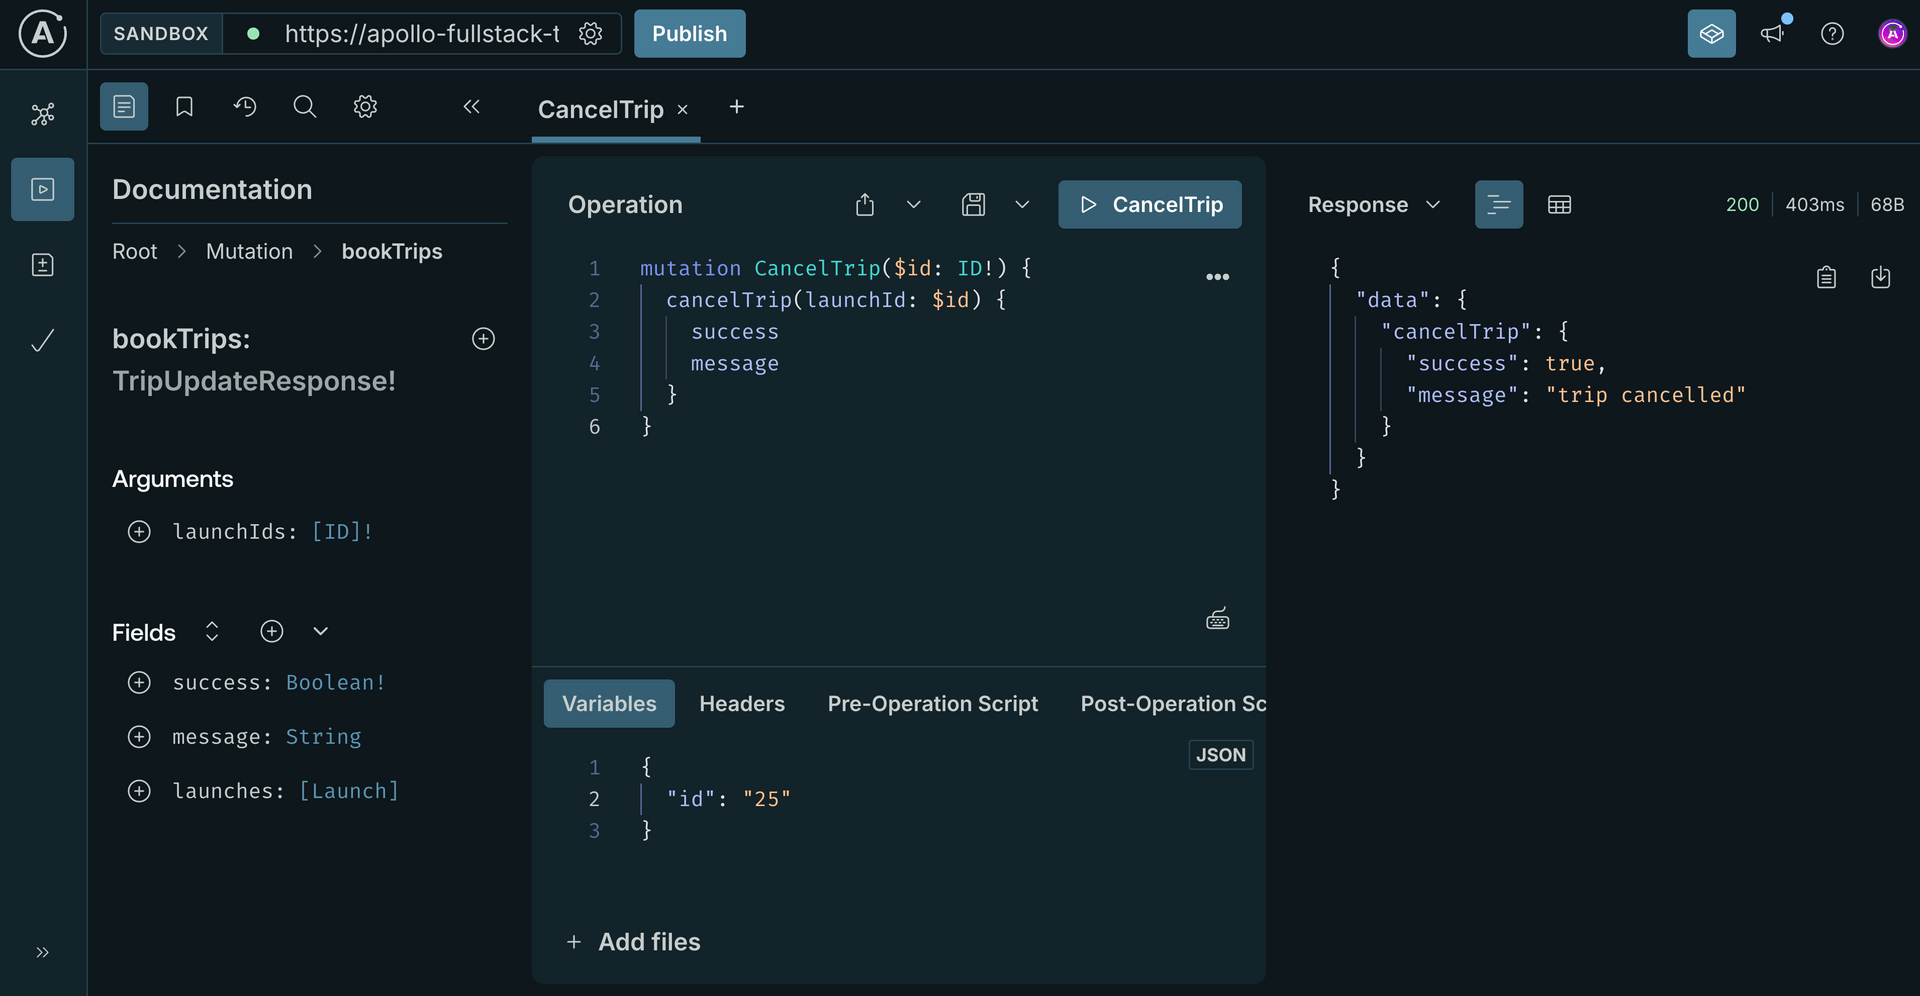Copy the response using the clipboard icon

point(1827,277)
